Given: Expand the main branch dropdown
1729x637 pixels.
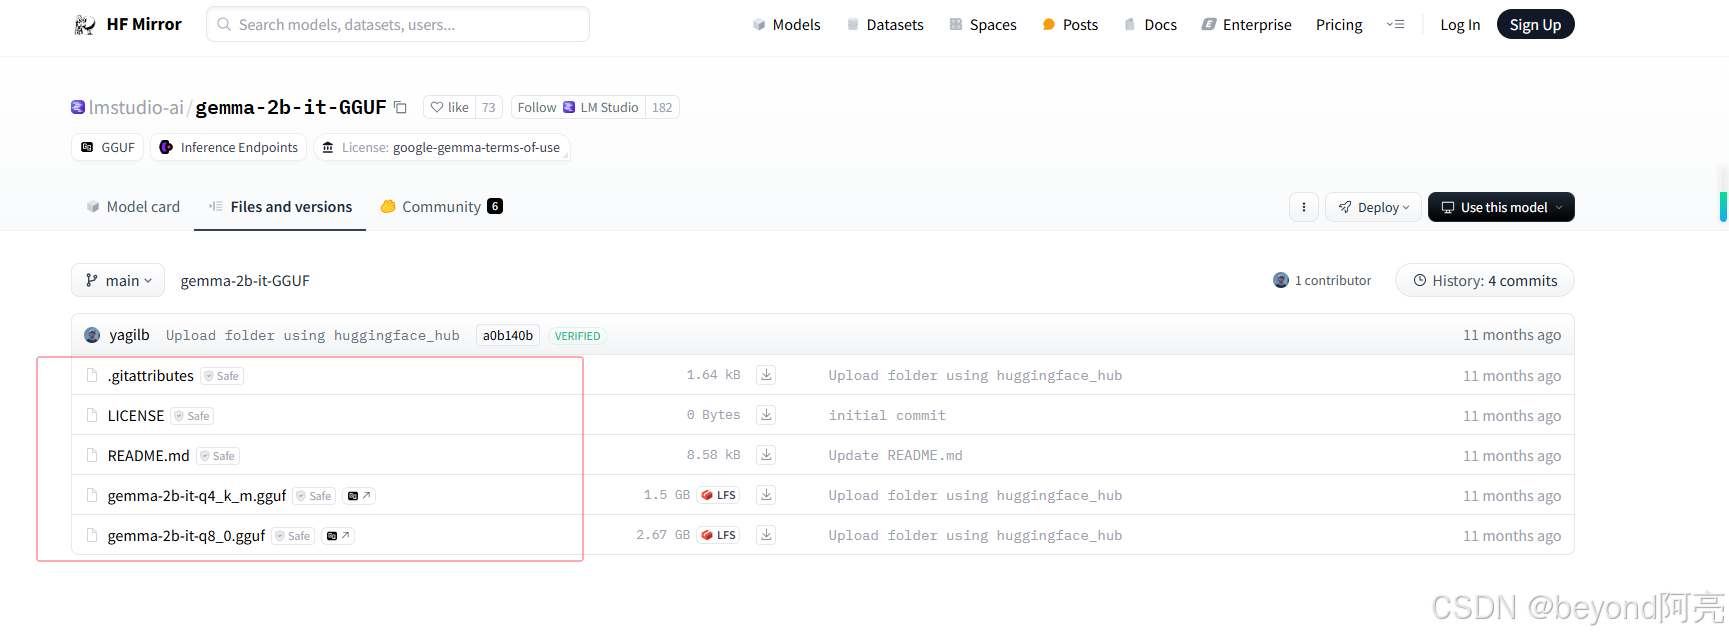Looking at the screenshot, I should [119, 280].
